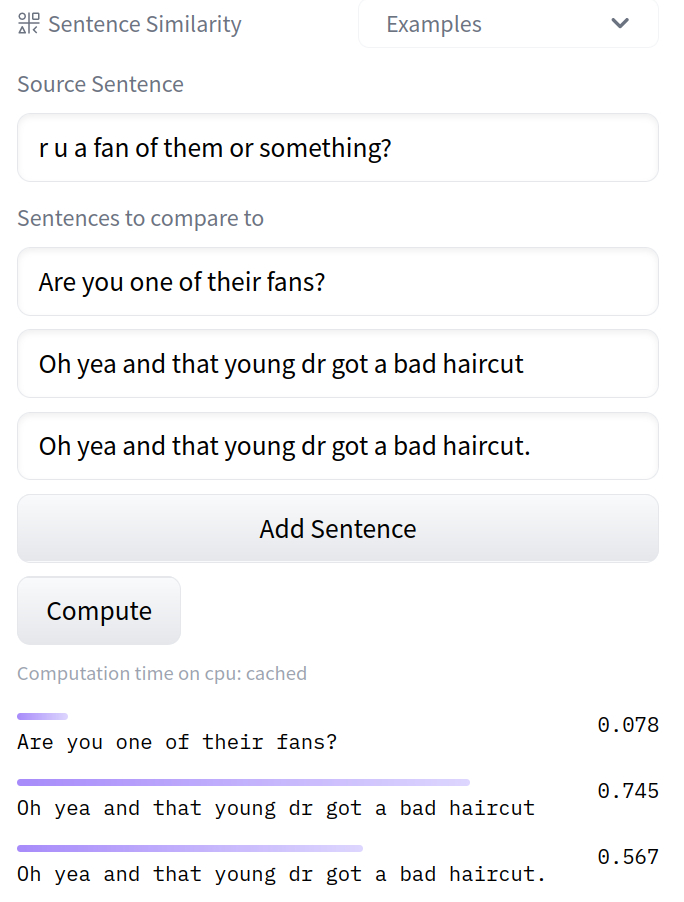Click the purple bar for score 0.567
684x902 pixels.
pyautogui.click(x=190, y=848)
